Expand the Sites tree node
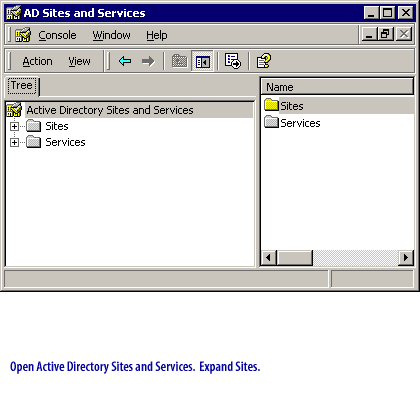The image size is (420, 400). coord(14,126)
